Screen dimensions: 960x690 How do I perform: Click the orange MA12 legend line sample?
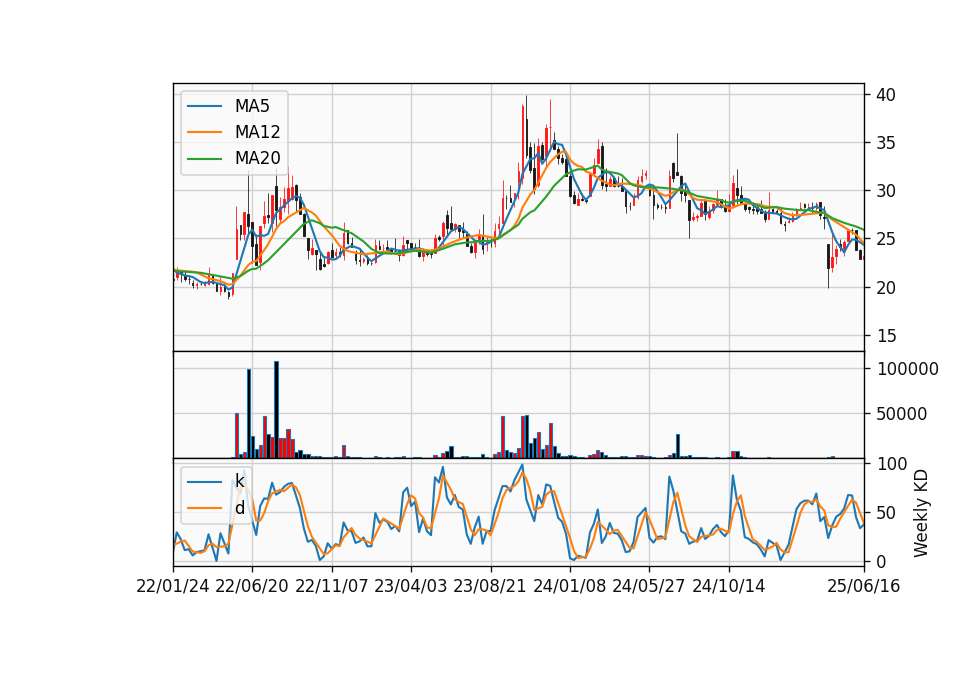coord(204,132)
